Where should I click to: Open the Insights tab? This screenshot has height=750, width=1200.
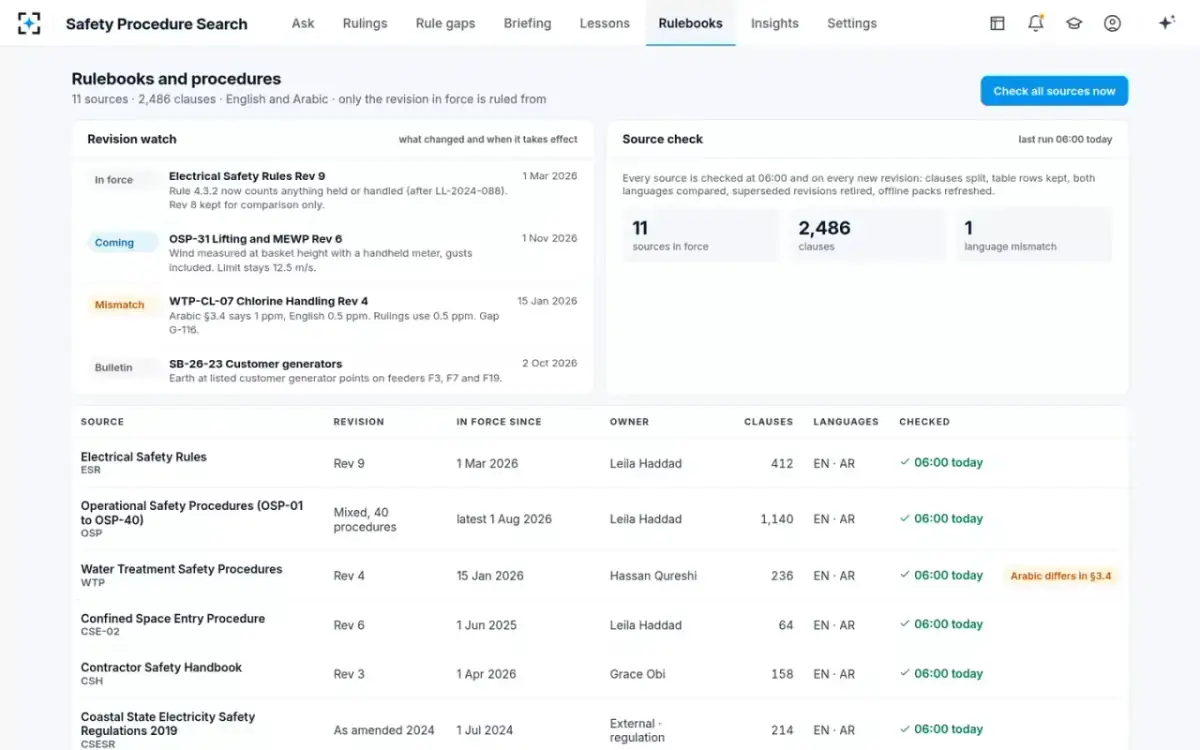(775, 23)
